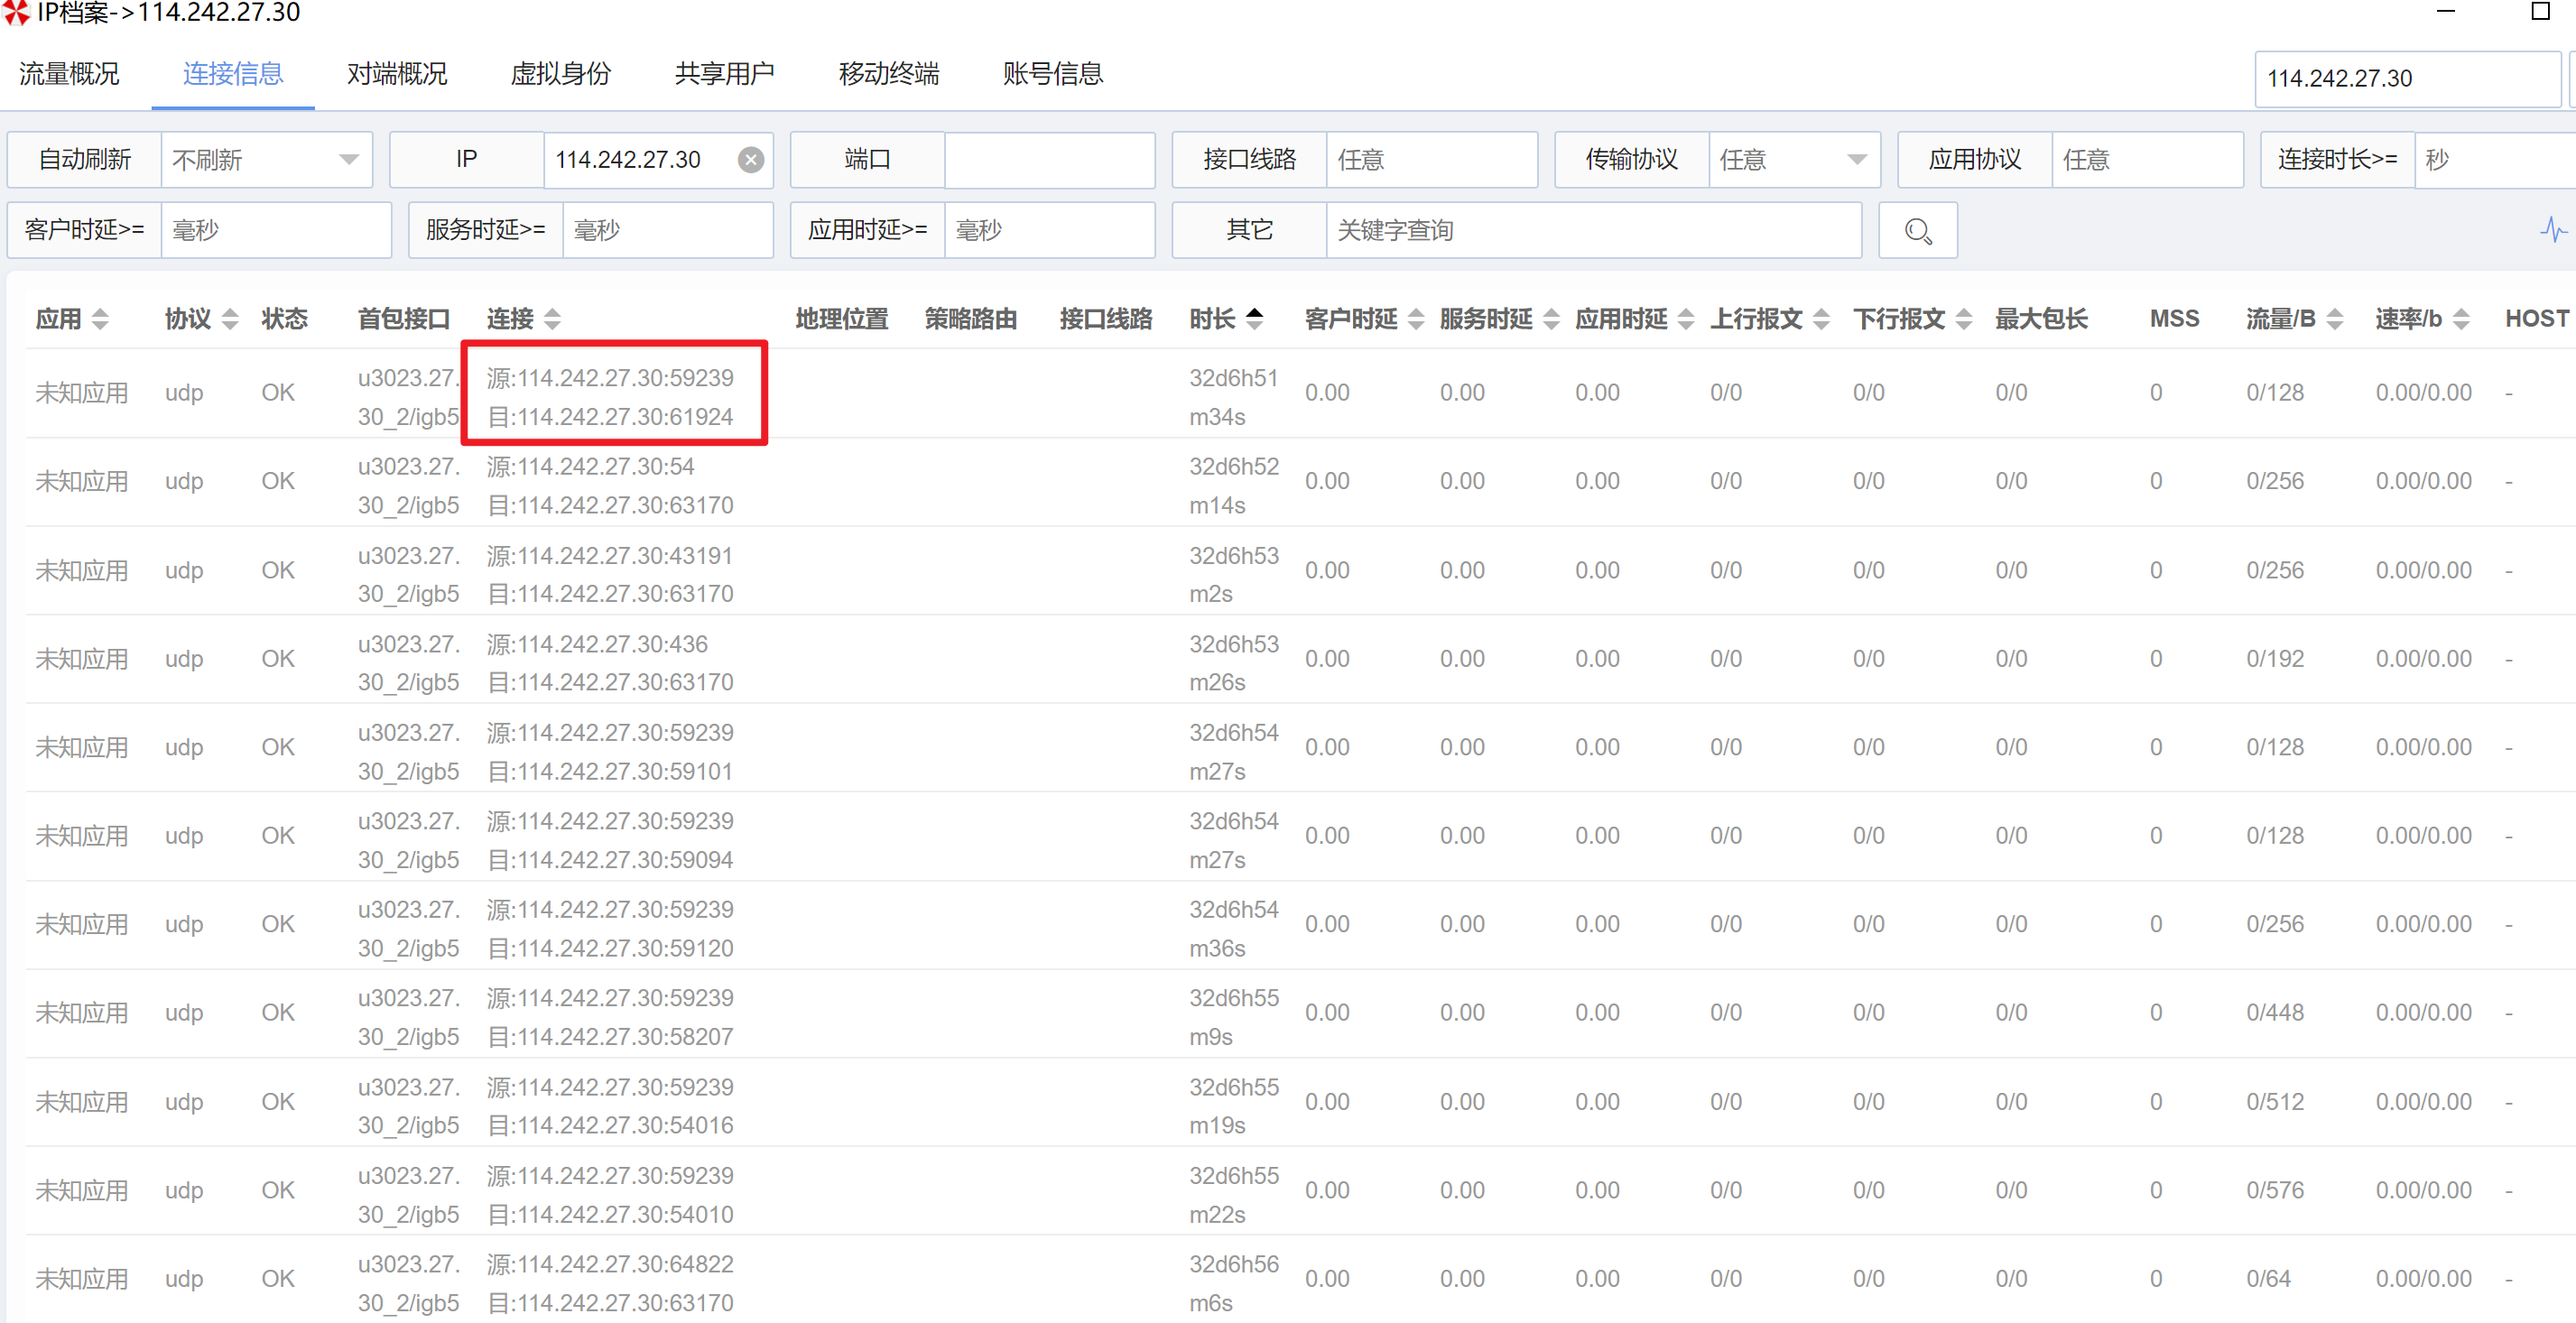The image size is (2576, 1323).
Task: Open the 账号信息 tab
Action: pos(1052,74)
